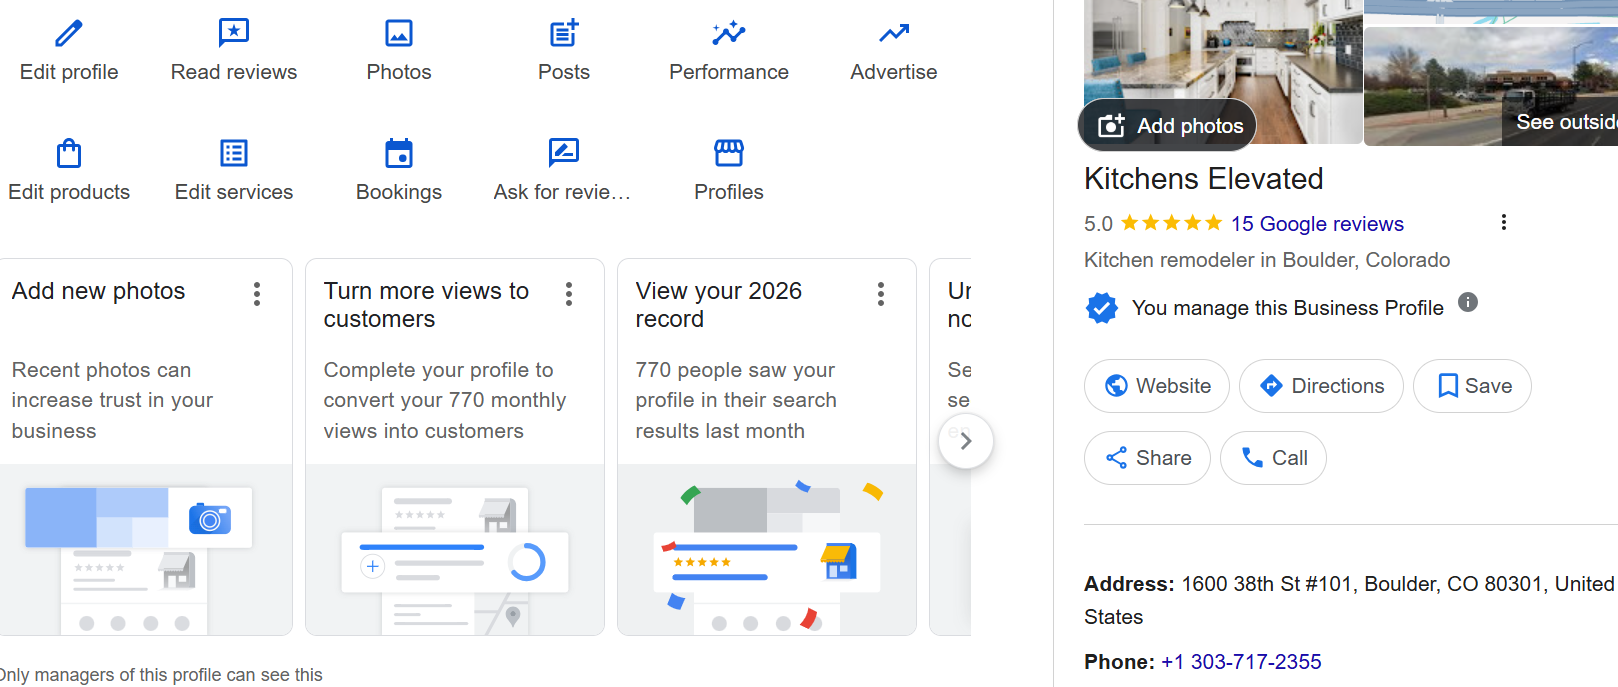Image resolution: width=1618 pixels, height=687 pixels.
Task: Click the Posts icon
Action: click(564, 33)
